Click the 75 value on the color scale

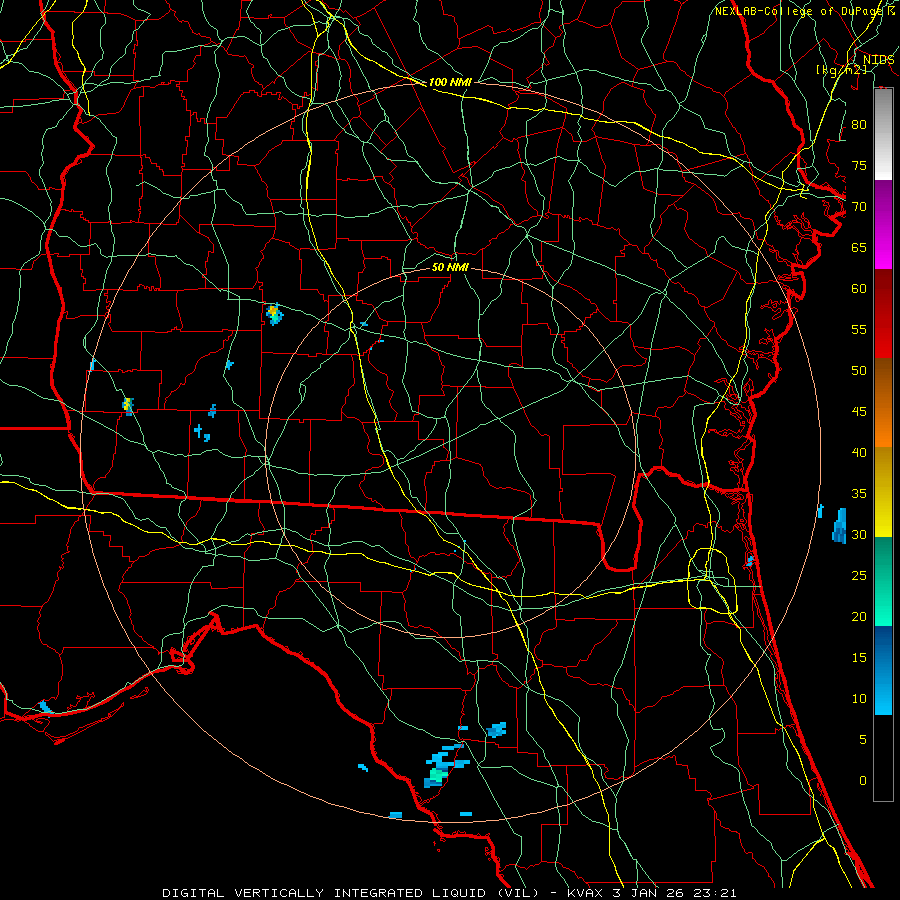tap(859, 165)
